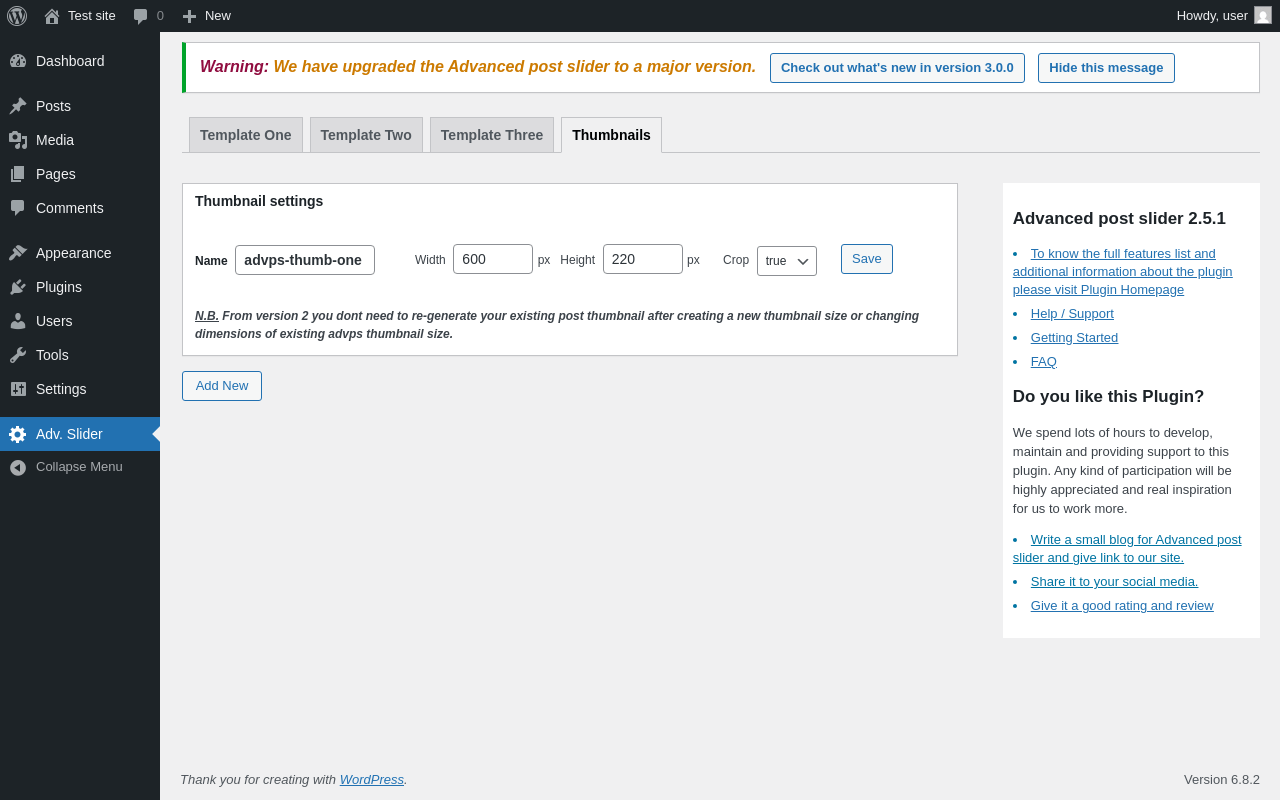Open Users menu item
Viewport: 1280px width, 800px height.
[80, 321]
